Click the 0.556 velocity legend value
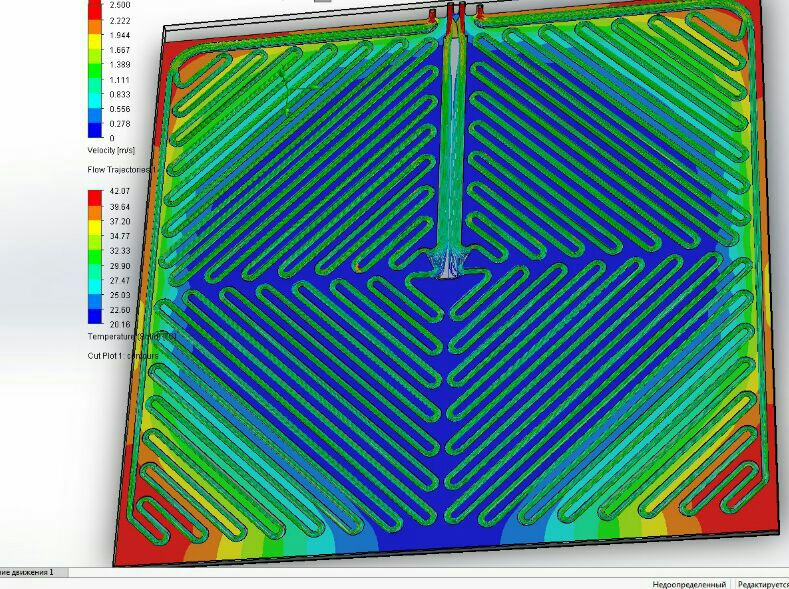789x589 pixels. pos(120,109)
